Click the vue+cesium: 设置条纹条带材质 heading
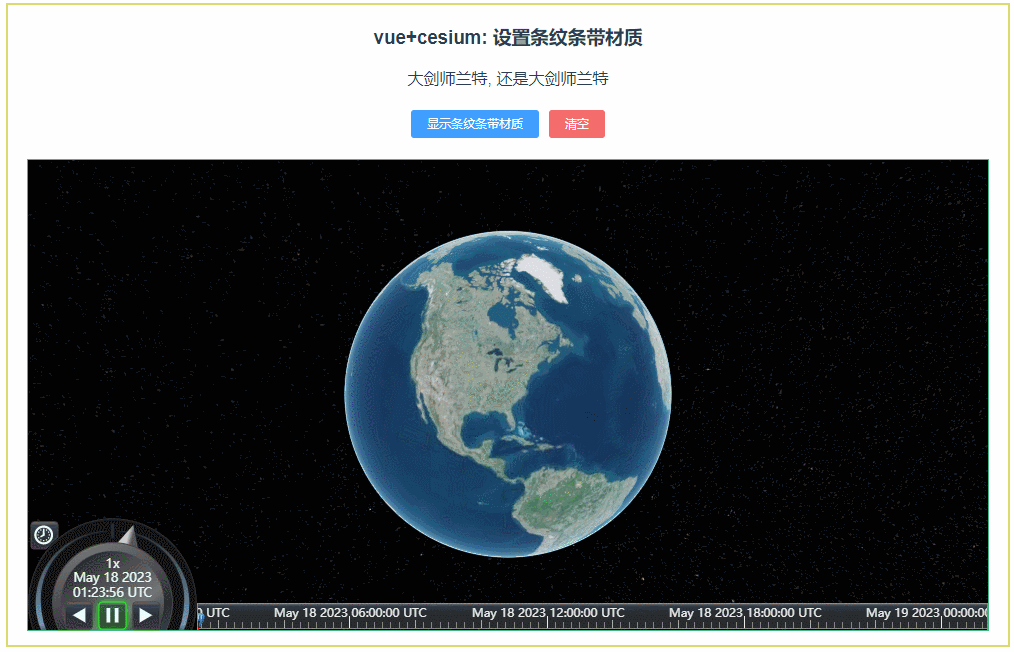The width and height of the screenshot is (1014, 652). pyautogui.click(x=508, y=38)
